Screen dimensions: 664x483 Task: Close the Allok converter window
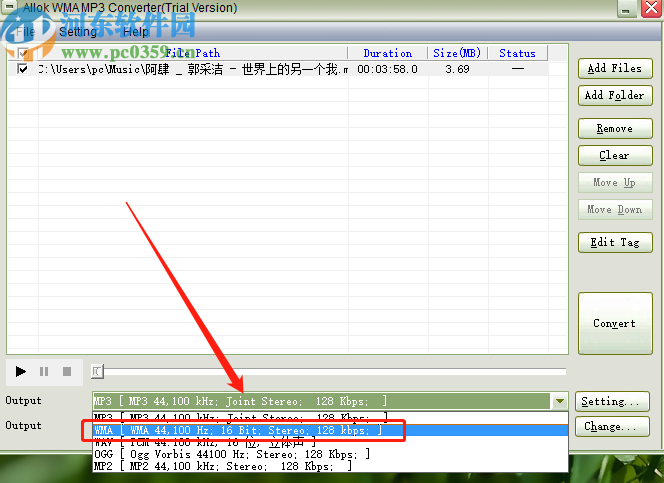(651, 8)
